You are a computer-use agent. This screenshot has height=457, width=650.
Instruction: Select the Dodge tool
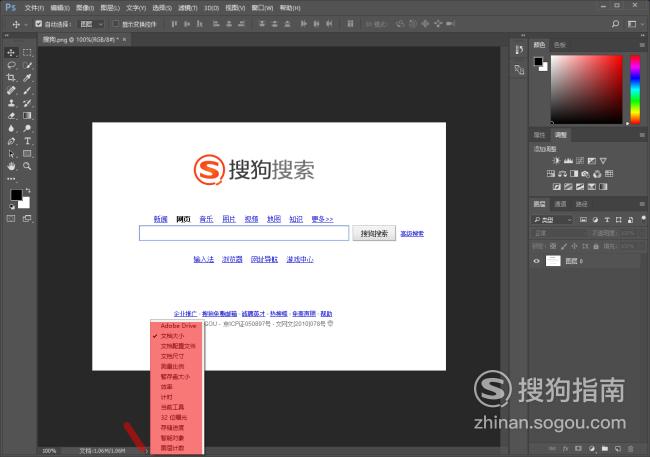(x=27, y=128)
